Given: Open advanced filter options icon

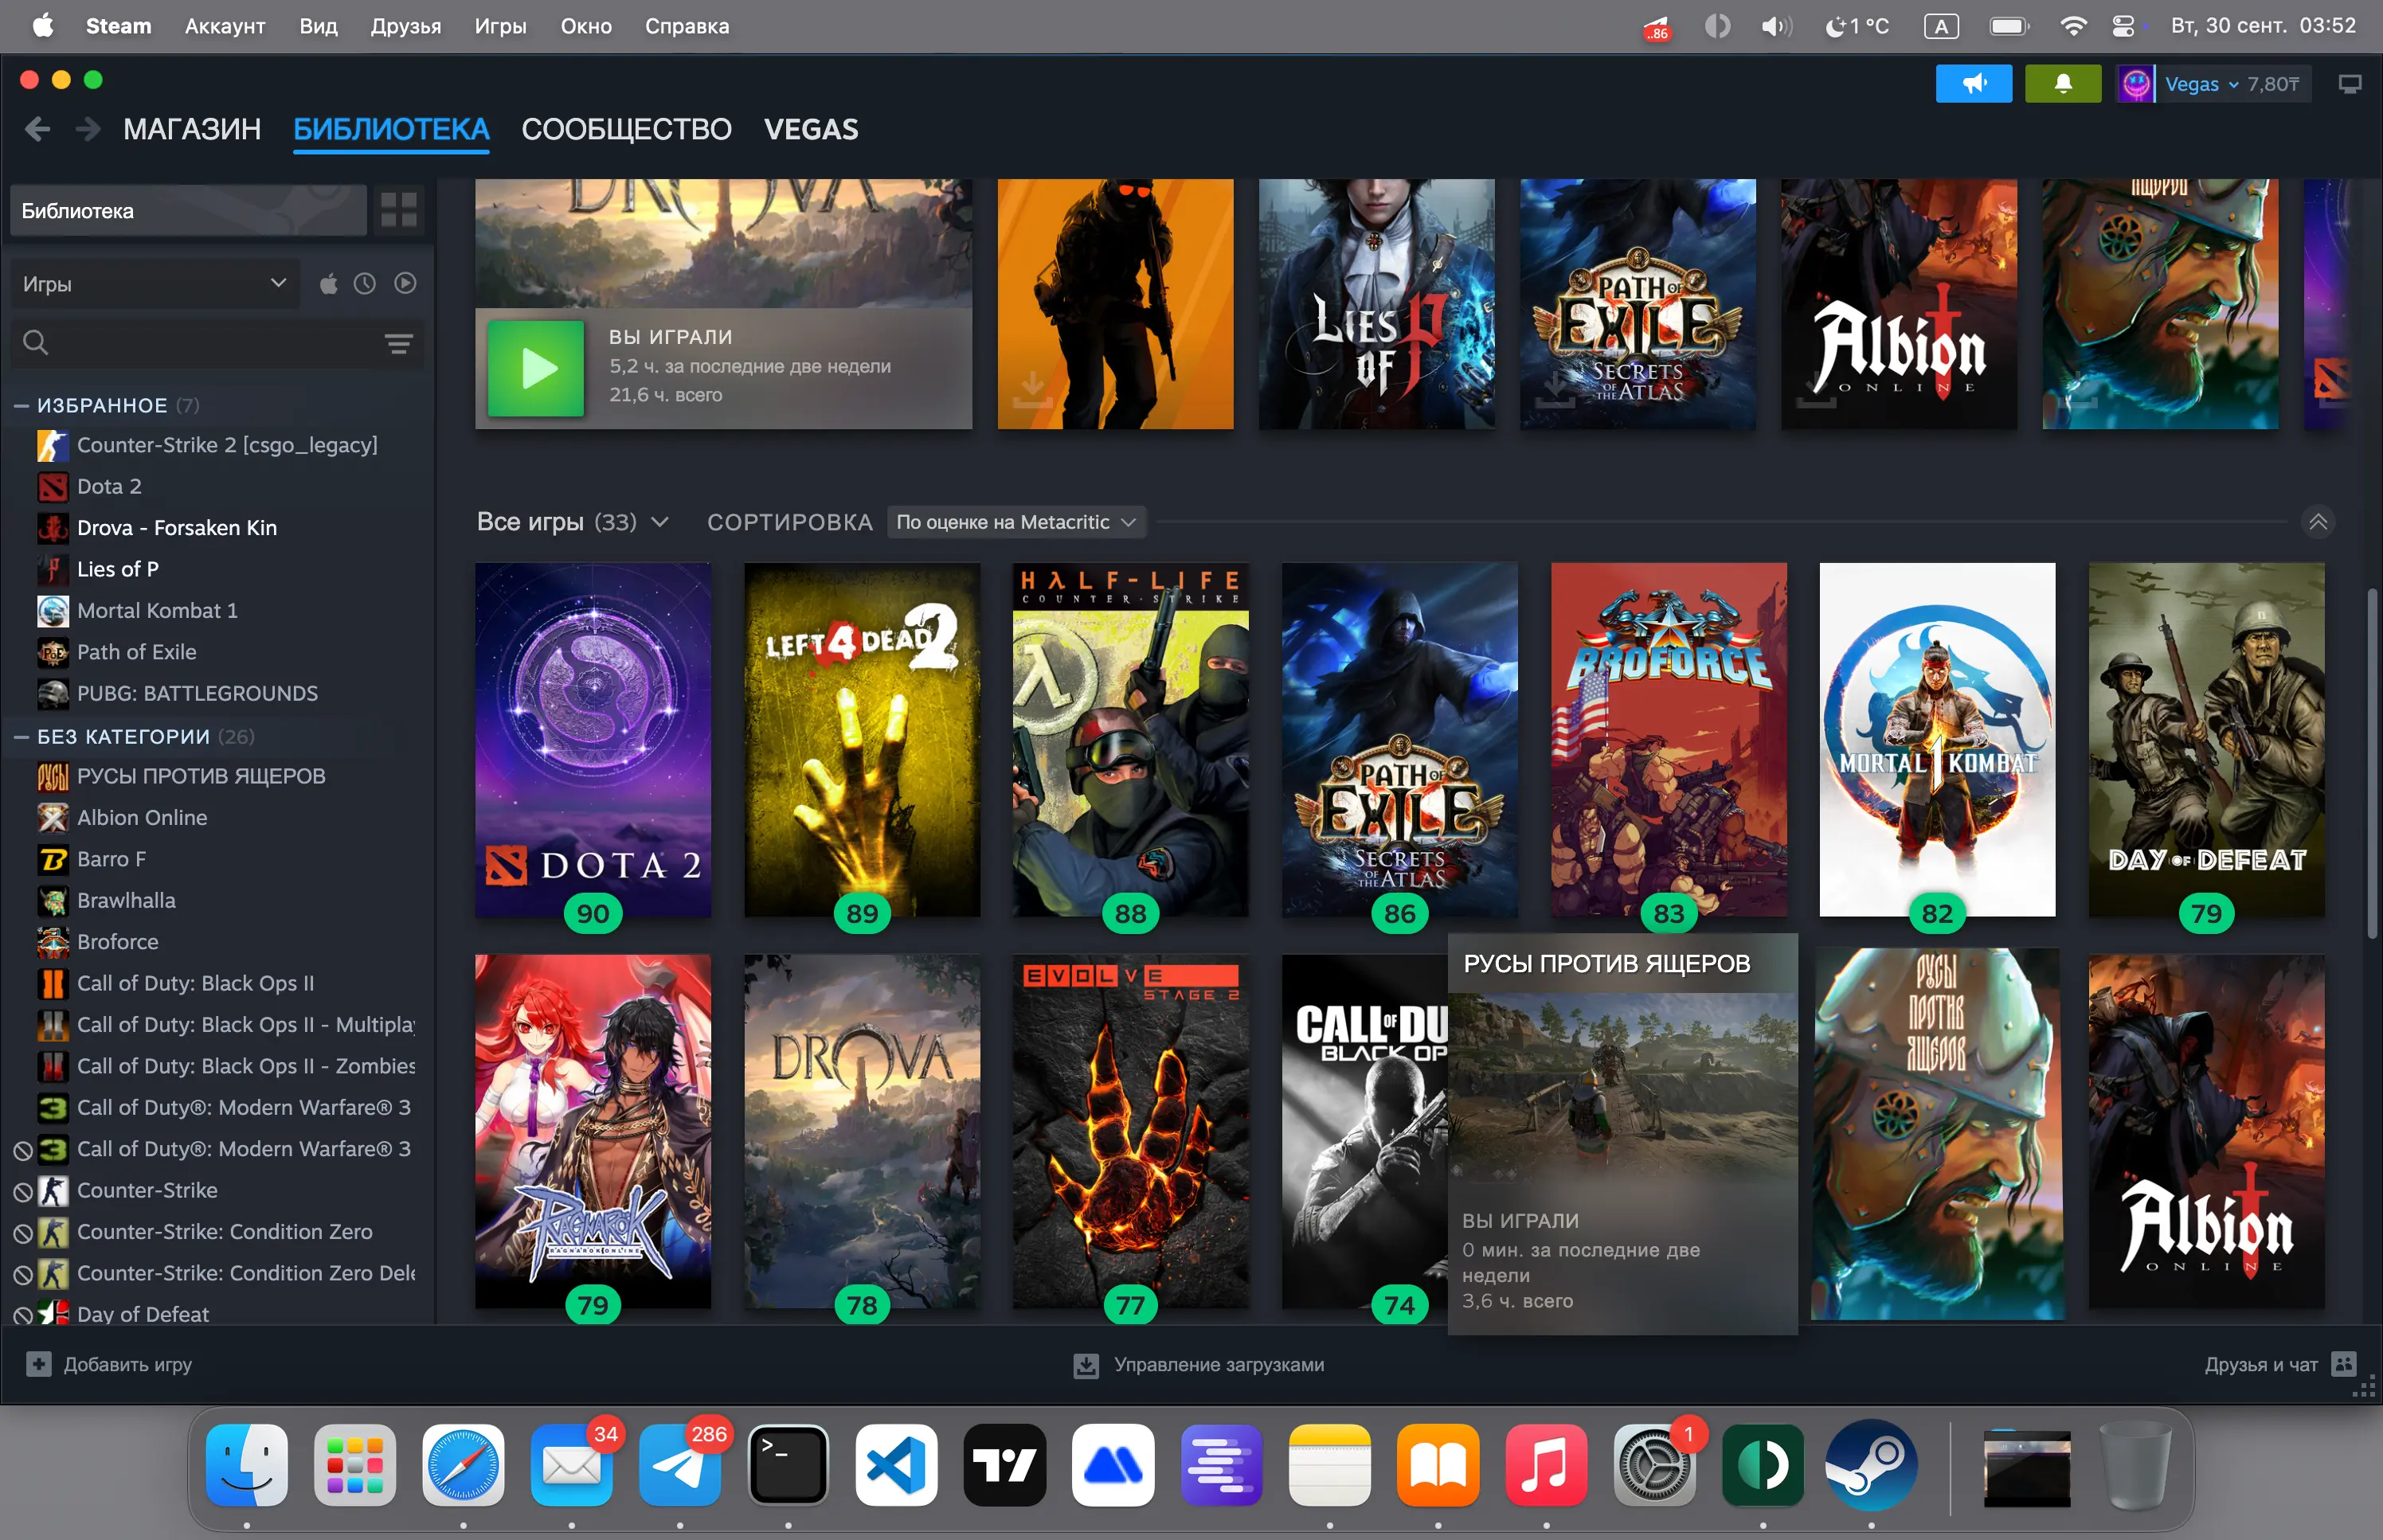Looking at the screenshot, I should [x=399, y=344].
